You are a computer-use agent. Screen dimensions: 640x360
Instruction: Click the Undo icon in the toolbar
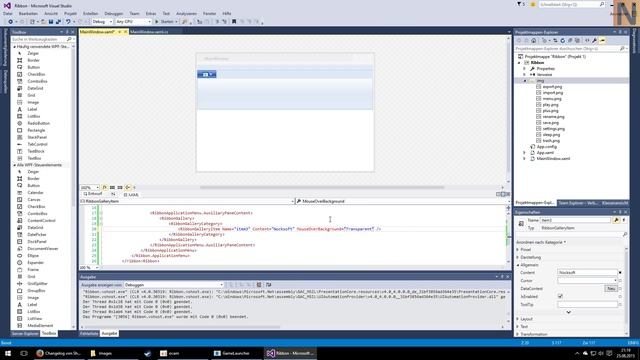coord(68,22)
